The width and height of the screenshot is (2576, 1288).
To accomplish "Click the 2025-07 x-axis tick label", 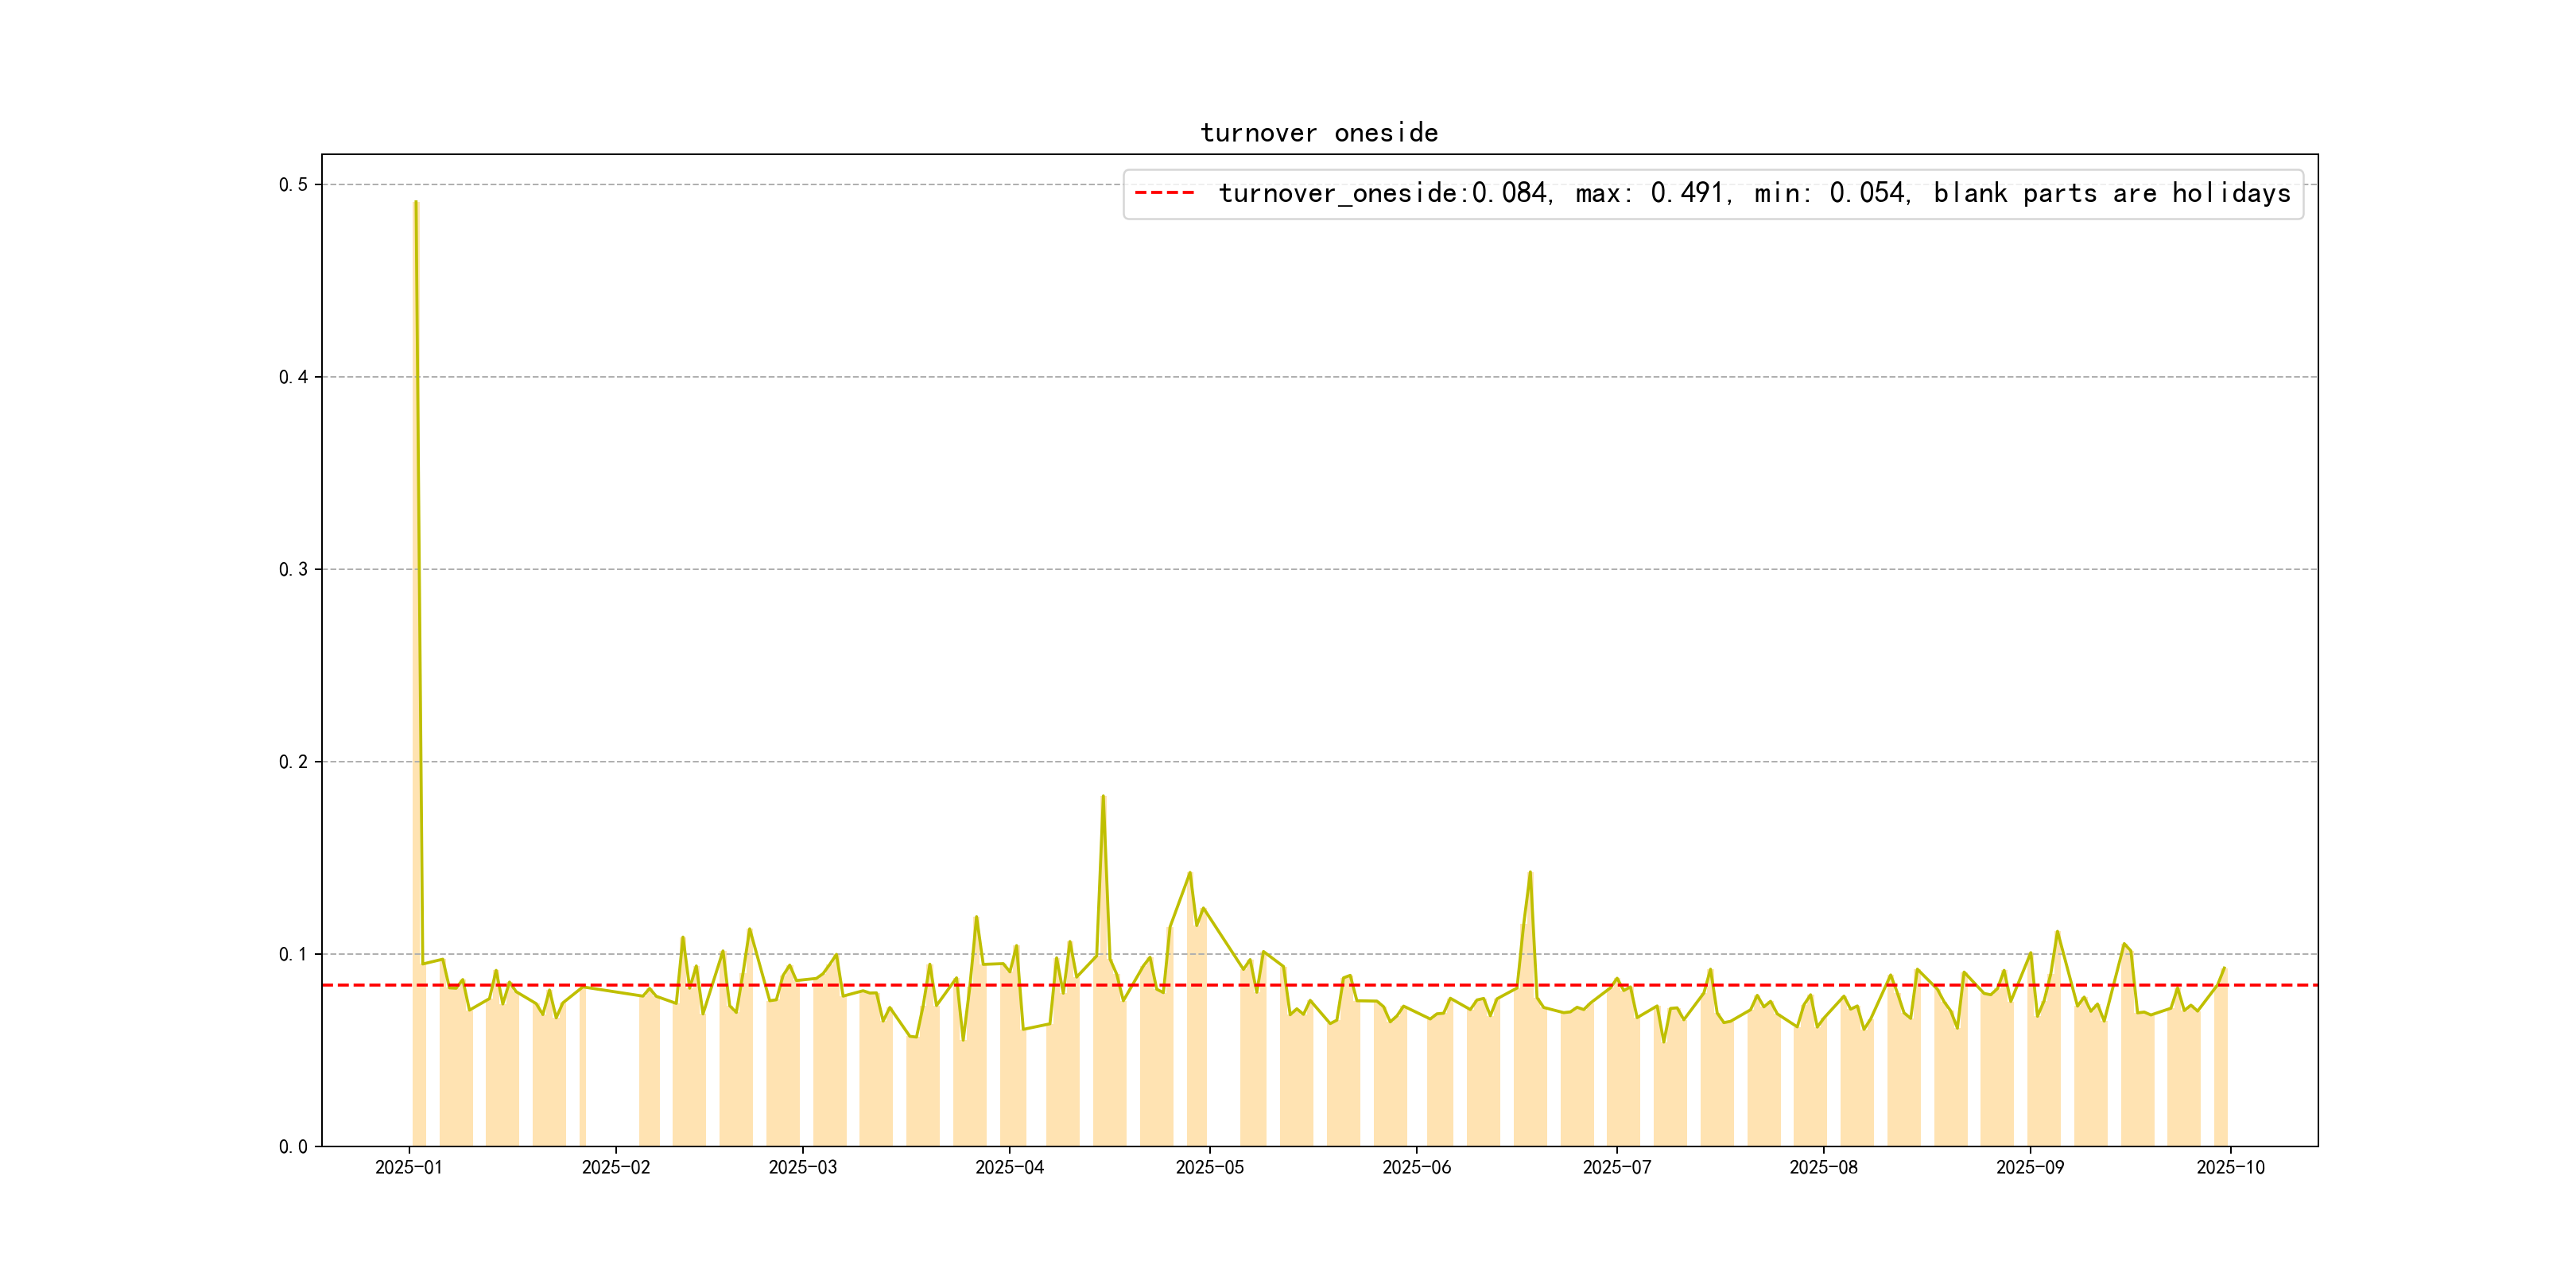I will coord(1616,1167).
